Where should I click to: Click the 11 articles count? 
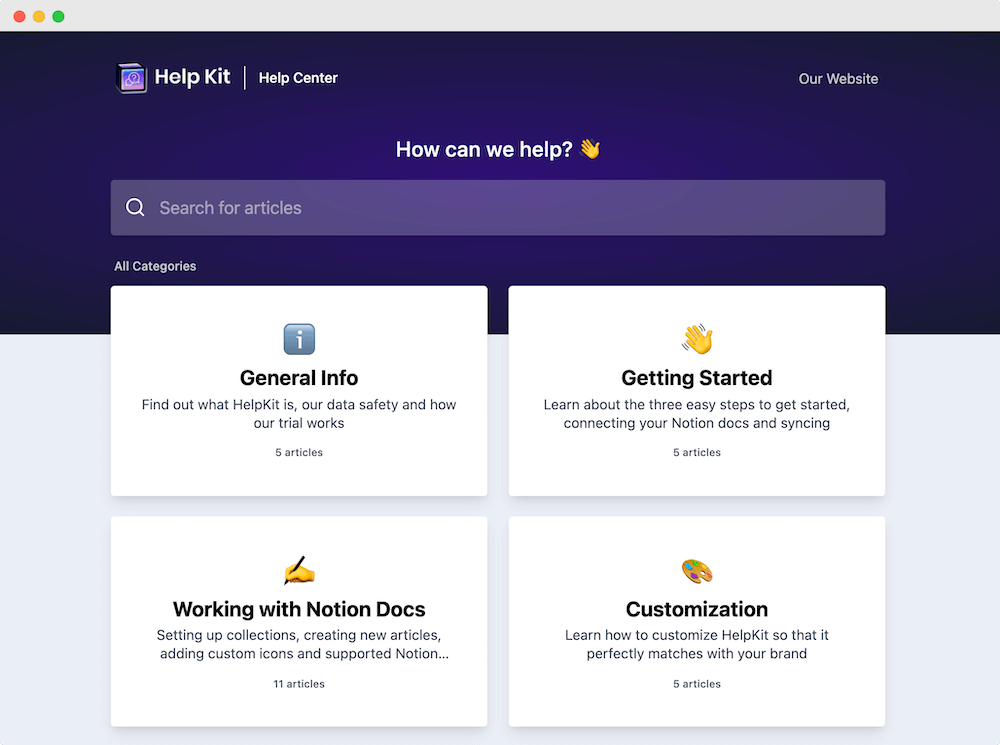[x=299, y=684]
